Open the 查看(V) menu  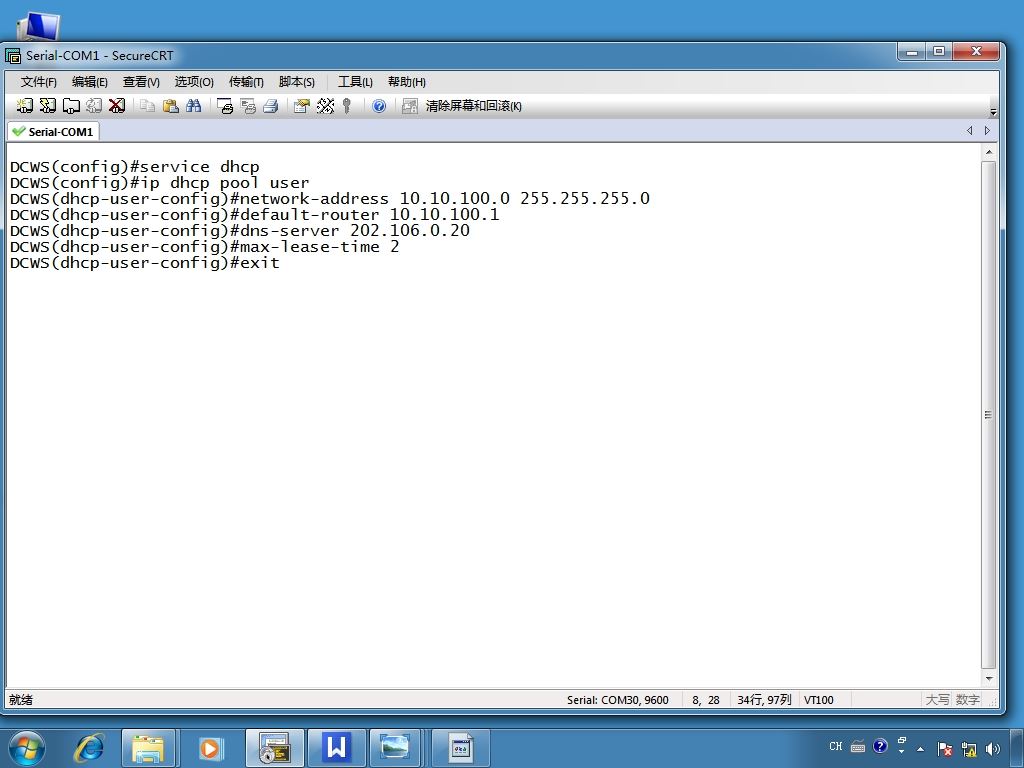(x=141, y=82)
